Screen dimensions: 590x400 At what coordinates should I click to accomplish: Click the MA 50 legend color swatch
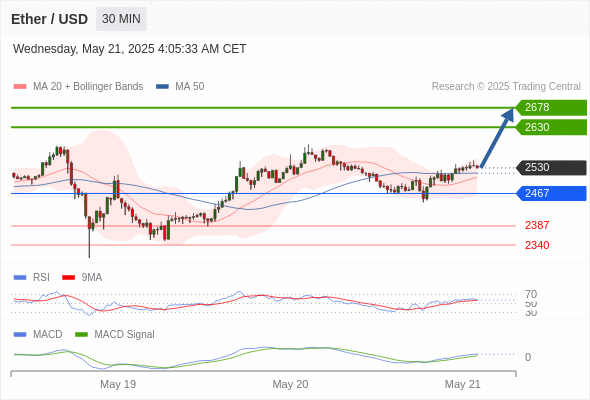(x=162, y=87)
